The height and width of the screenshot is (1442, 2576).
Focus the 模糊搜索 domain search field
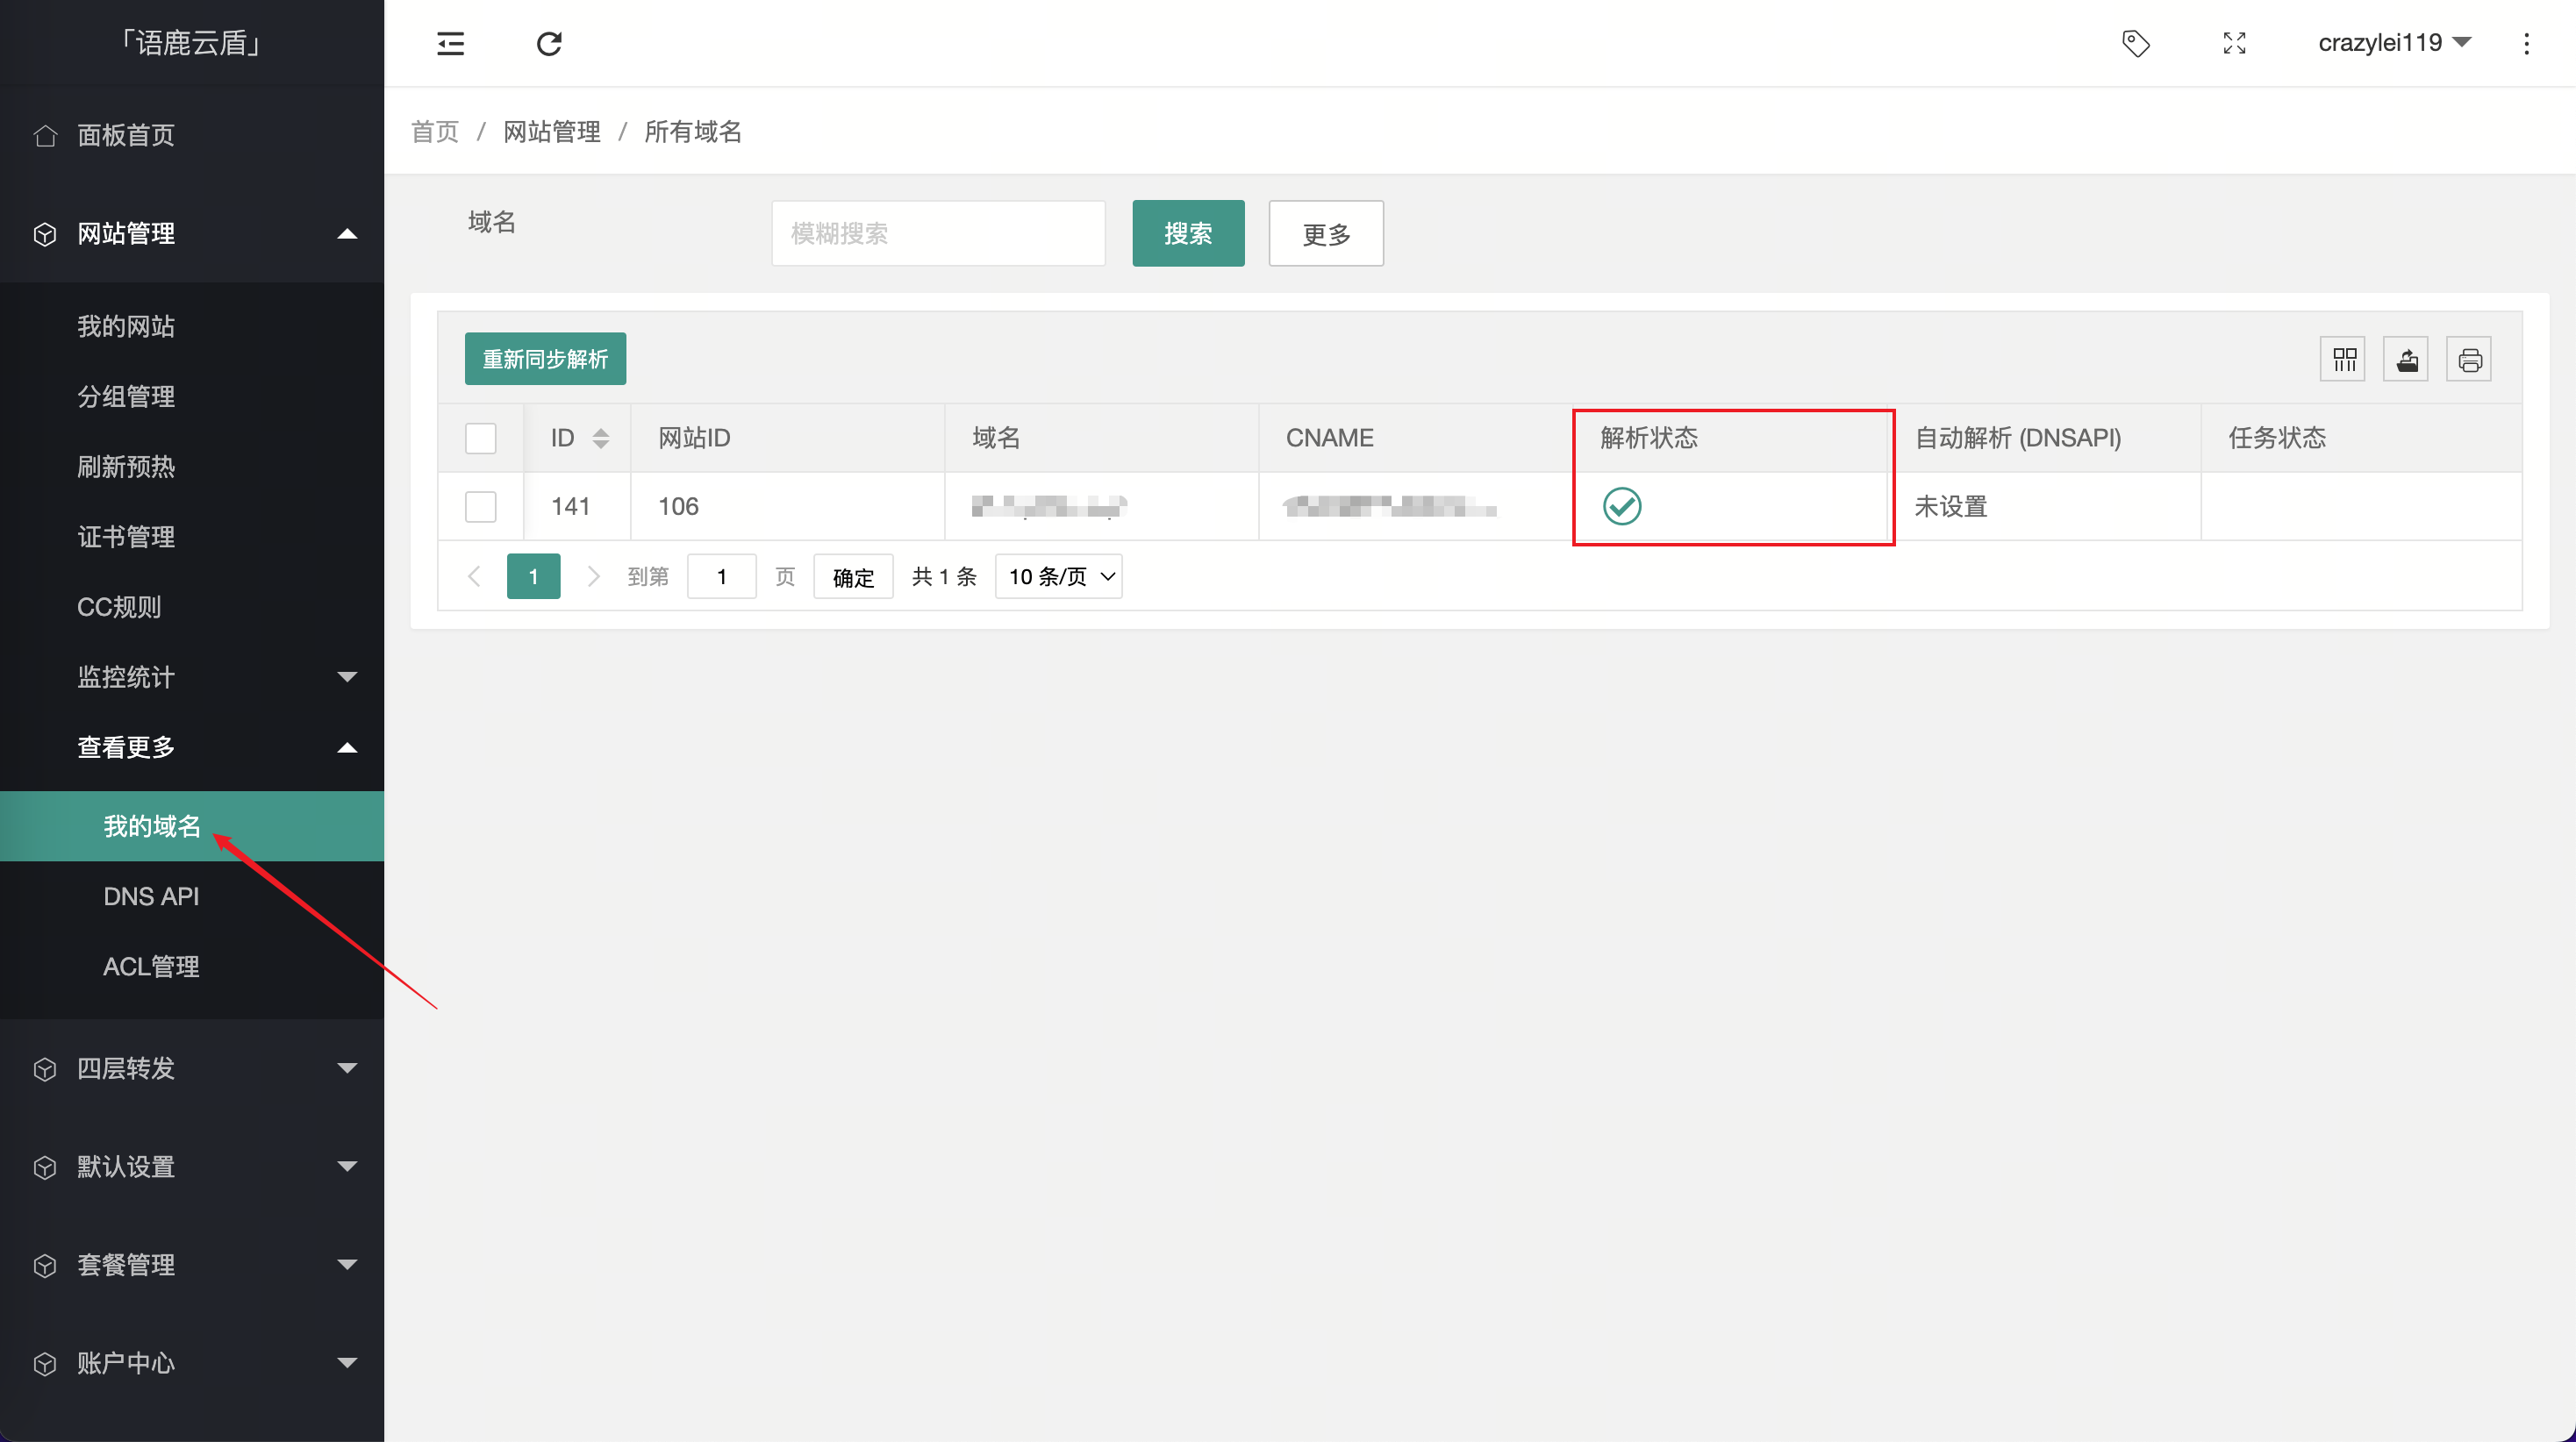[938, 233]
